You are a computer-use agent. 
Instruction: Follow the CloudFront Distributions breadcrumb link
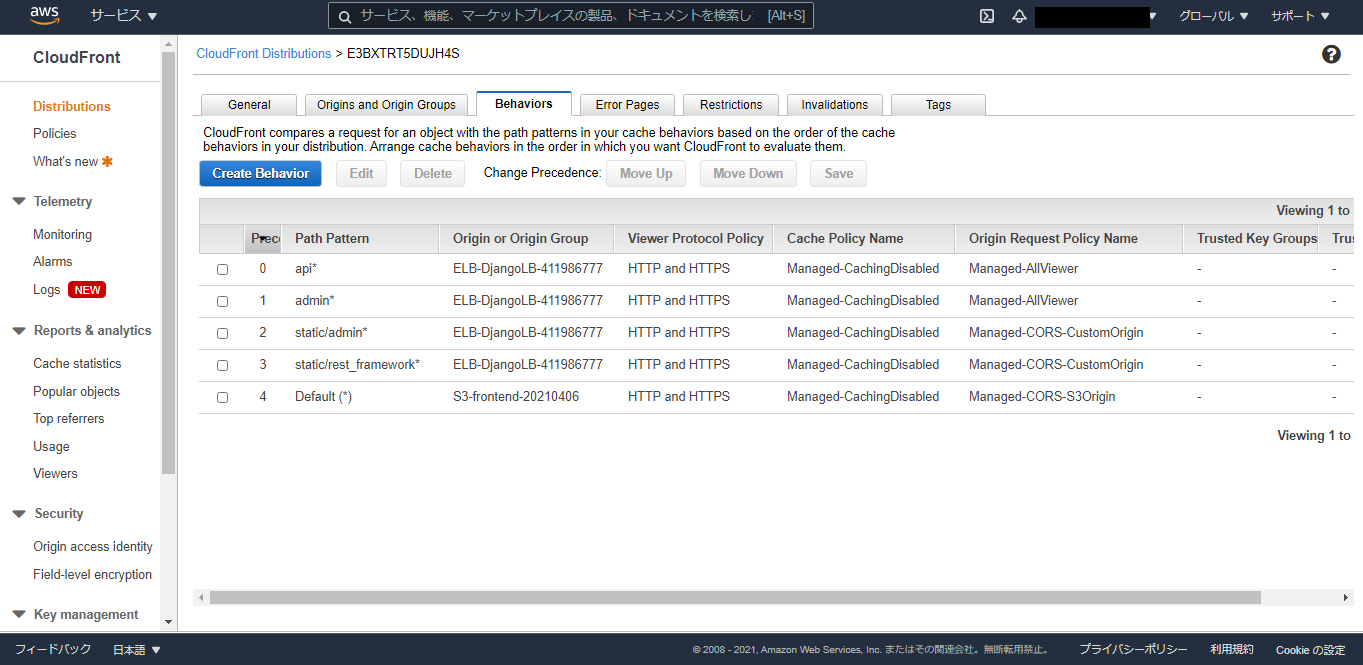(x=263, y=53)
